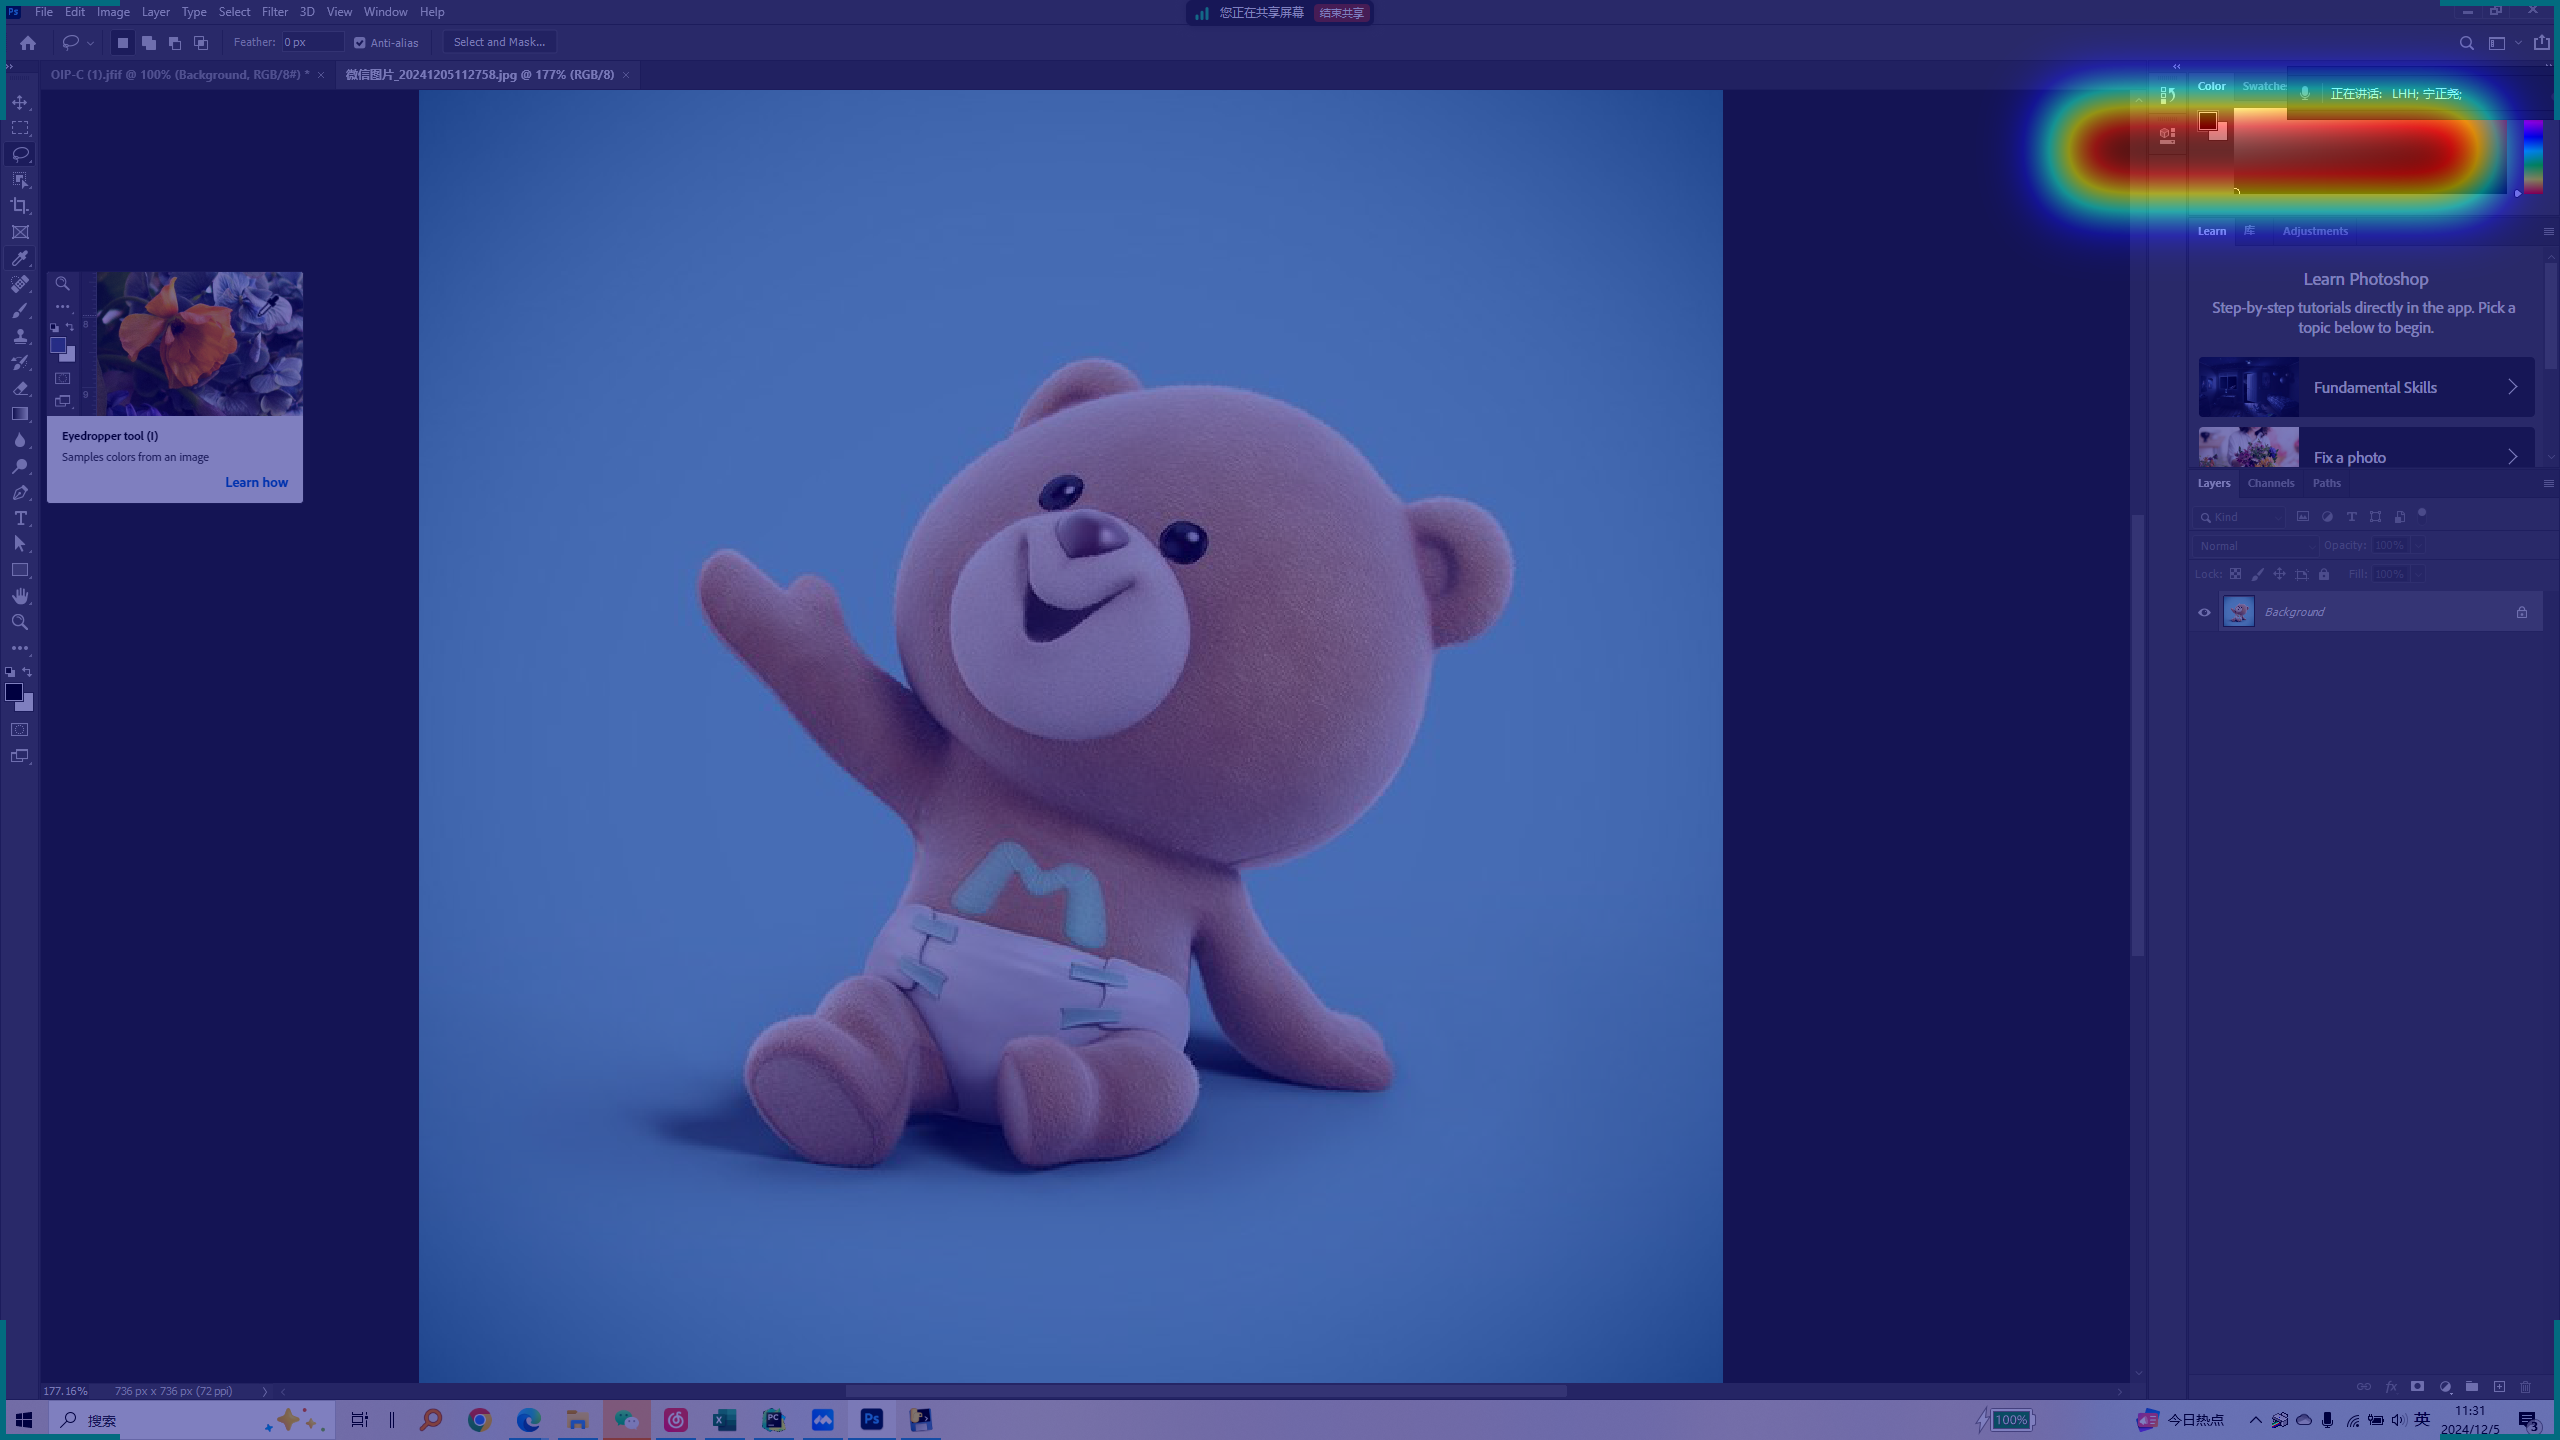The image size is (2560, 1440).
Task: Toggle the layer filter on/off switch
Action: pos(2422,514)
